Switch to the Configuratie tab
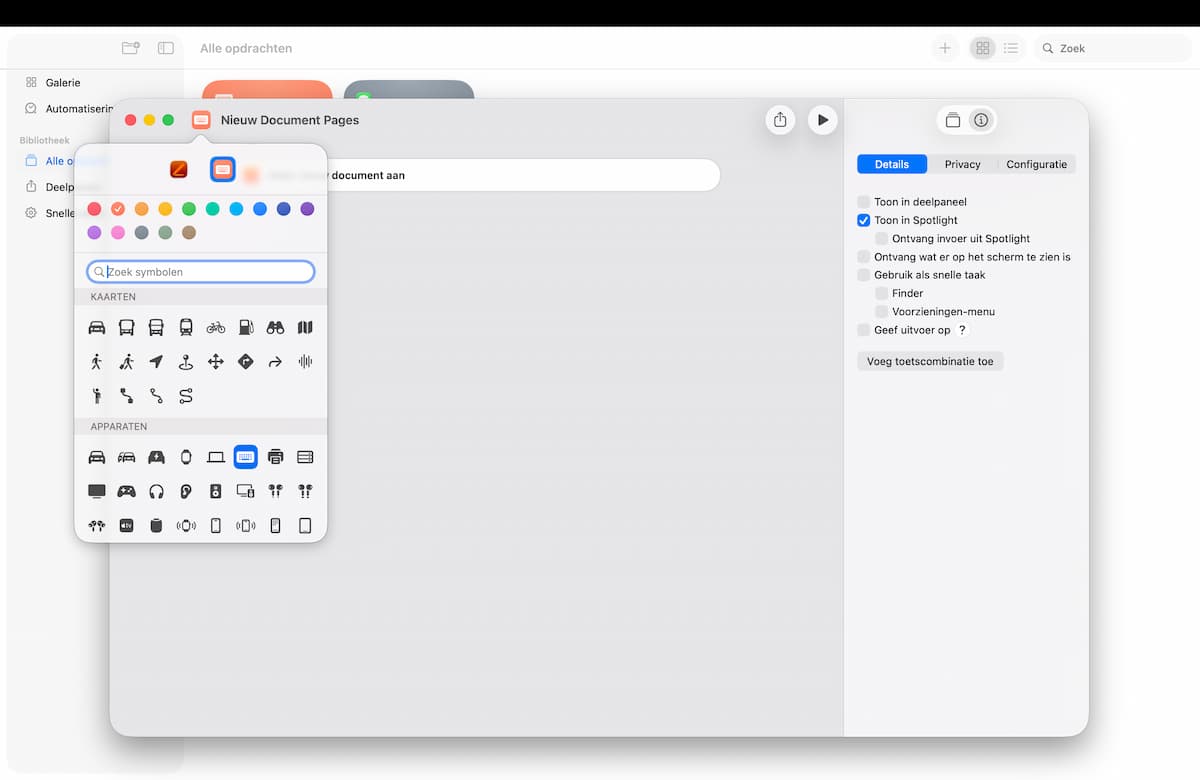 coord(1036,164)
